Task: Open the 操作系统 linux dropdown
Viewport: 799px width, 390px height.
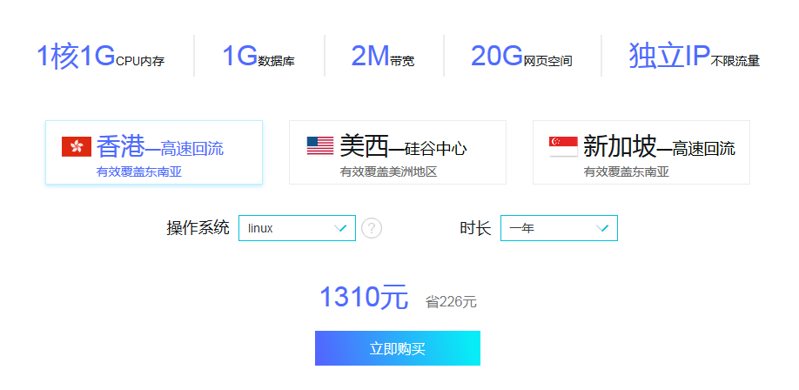Action: [297, 228]
